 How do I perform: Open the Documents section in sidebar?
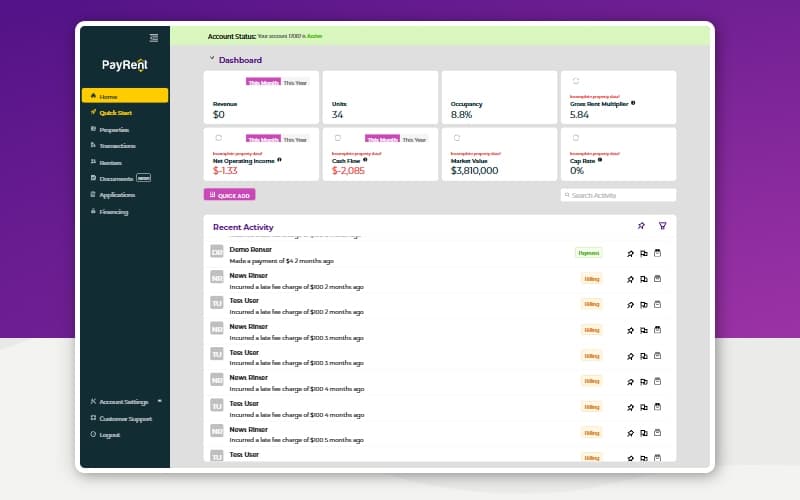[x=116, y=178]
